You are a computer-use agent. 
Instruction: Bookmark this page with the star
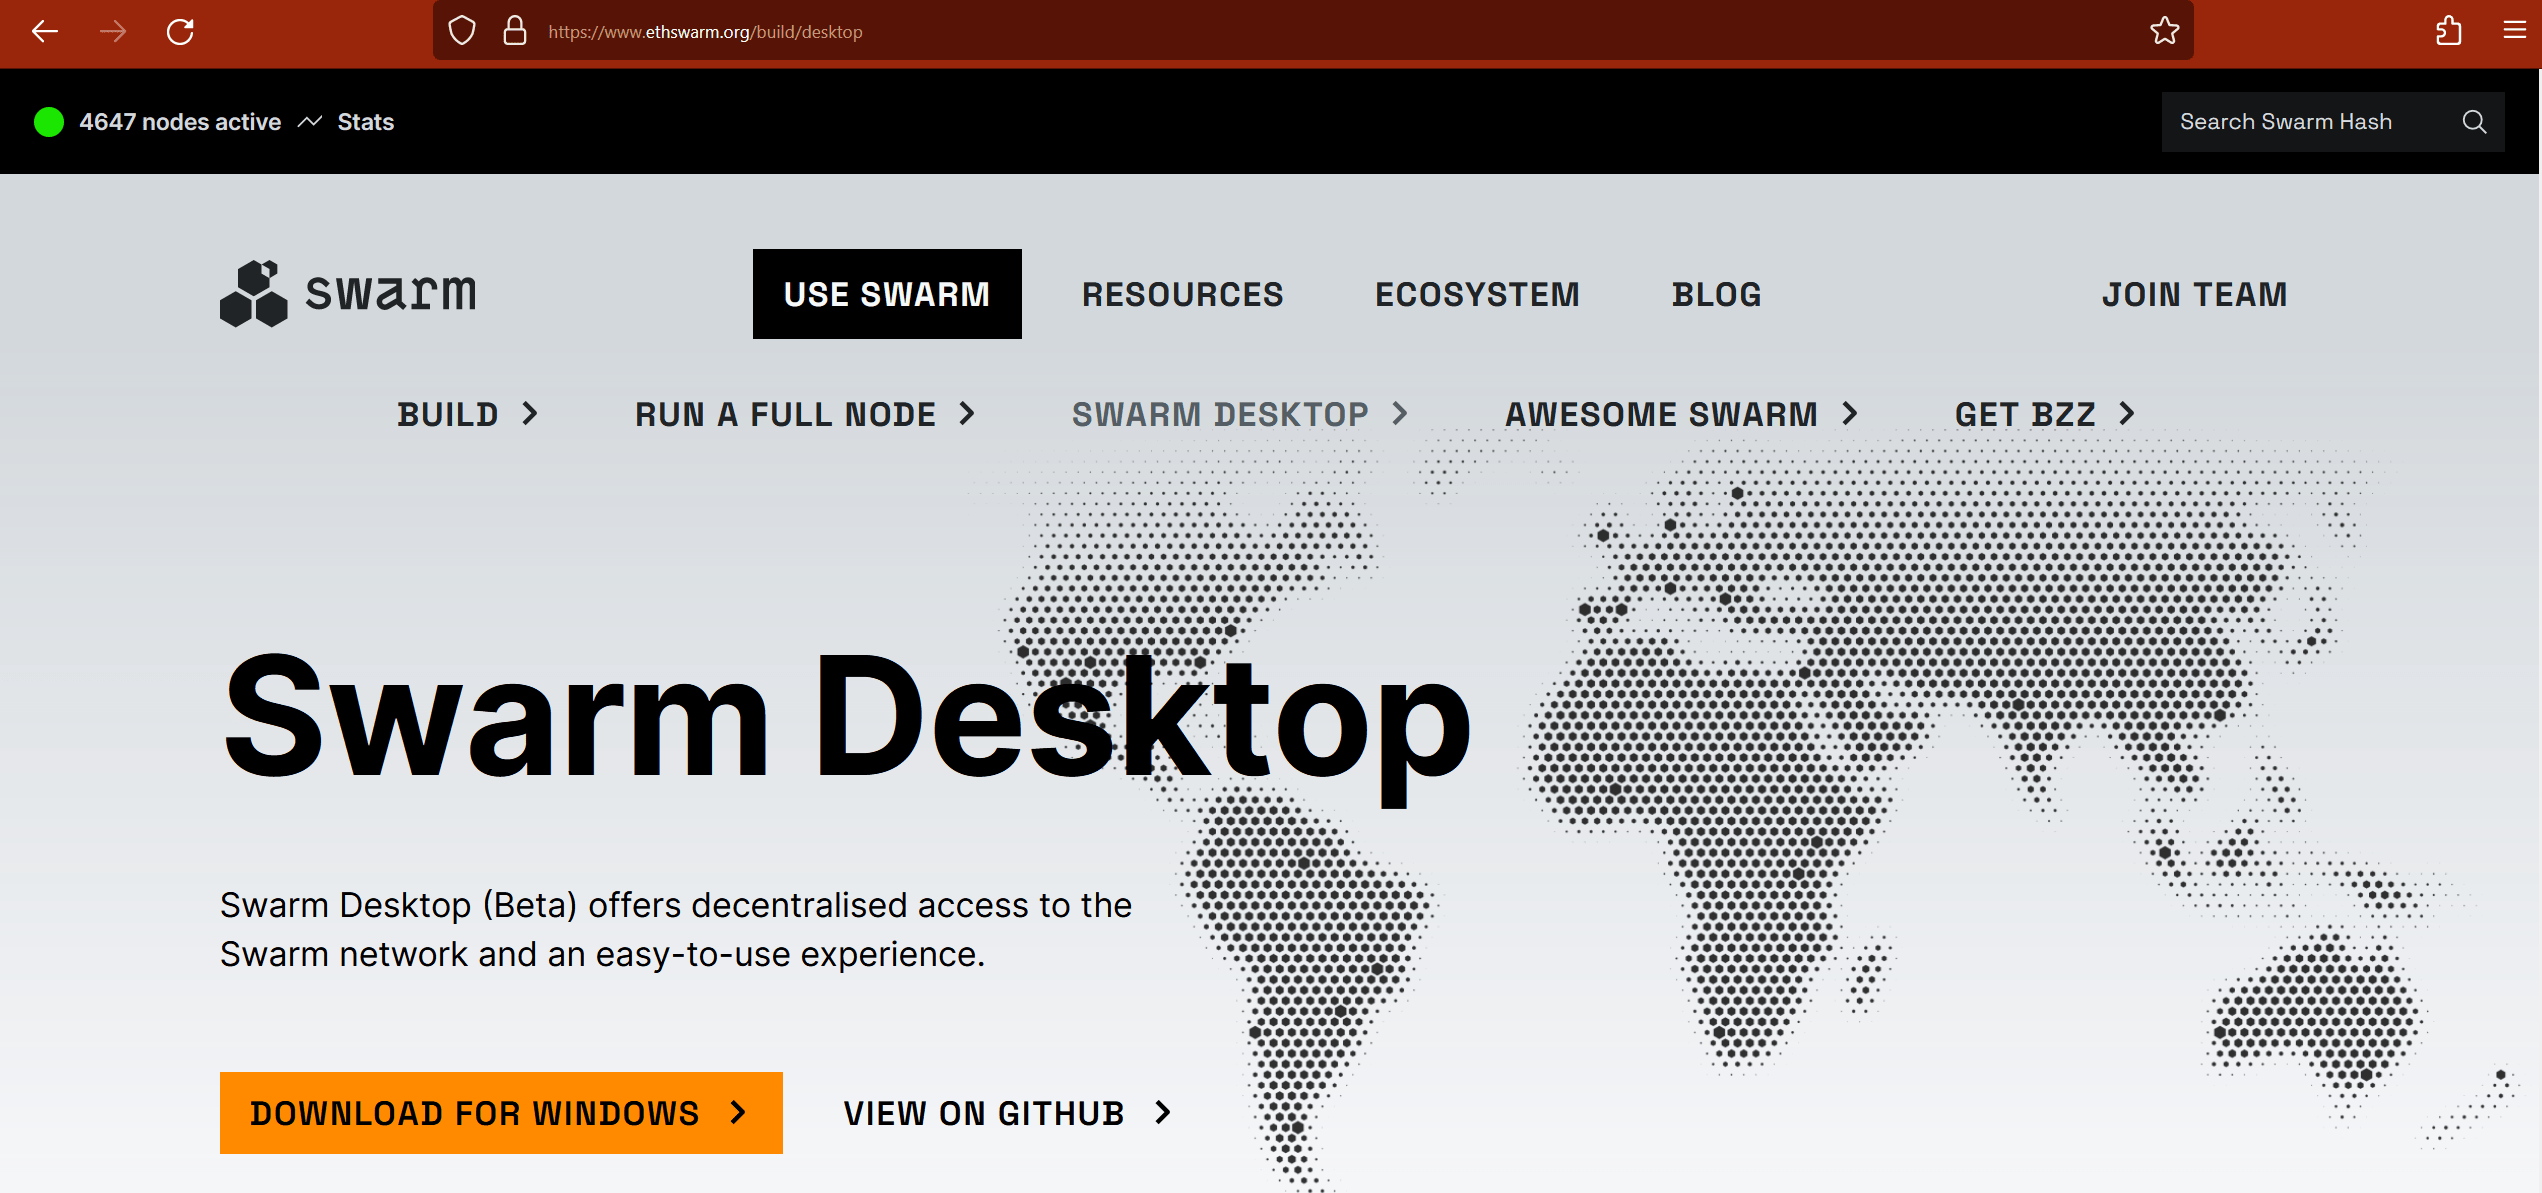click(2164, 31)
